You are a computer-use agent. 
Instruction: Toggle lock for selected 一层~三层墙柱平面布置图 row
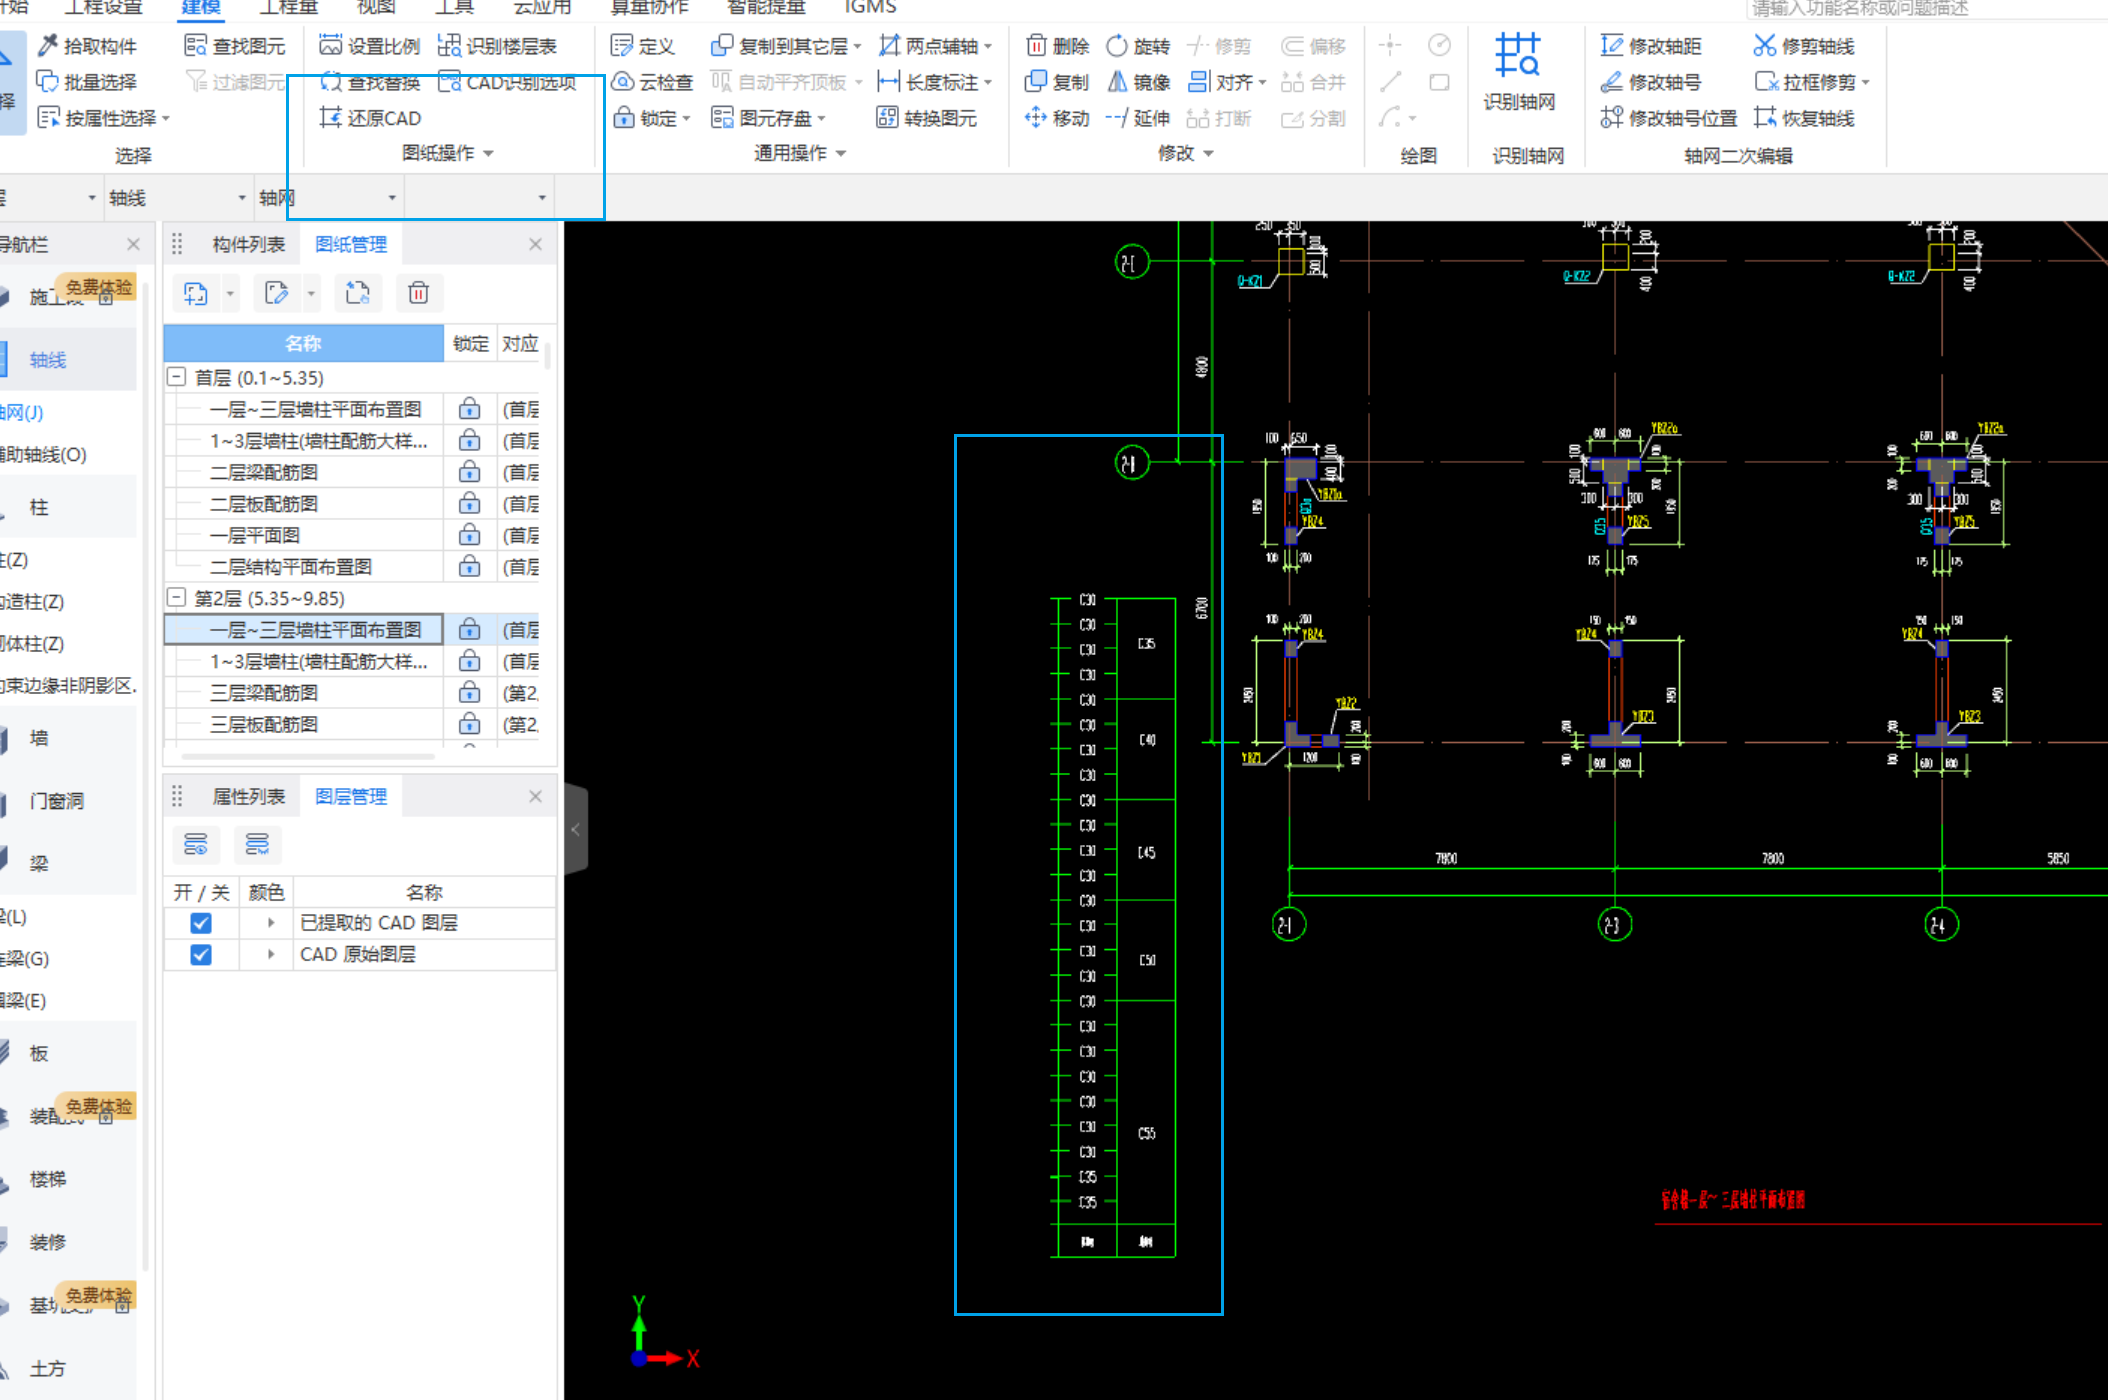[x=470, y=630]
